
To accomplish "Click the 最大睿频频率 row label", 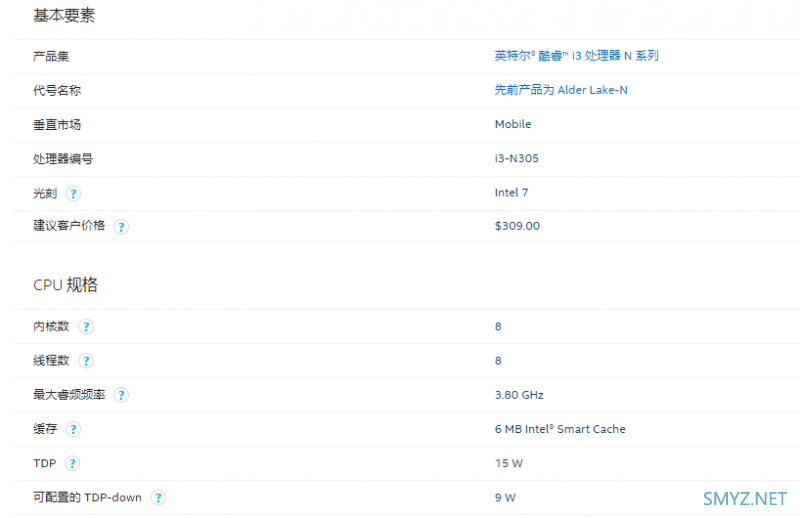I will tap(69, 394).
